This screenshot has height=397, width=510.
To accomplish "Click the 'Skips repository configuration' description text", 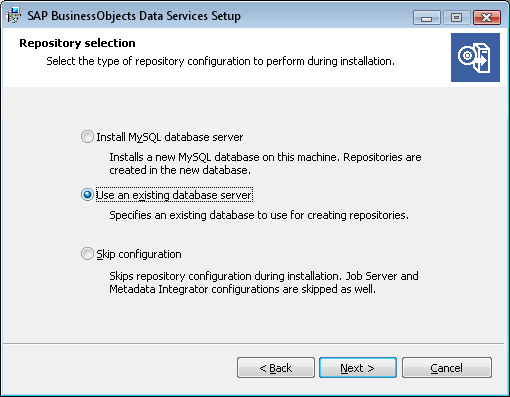I will coord(264,282).
